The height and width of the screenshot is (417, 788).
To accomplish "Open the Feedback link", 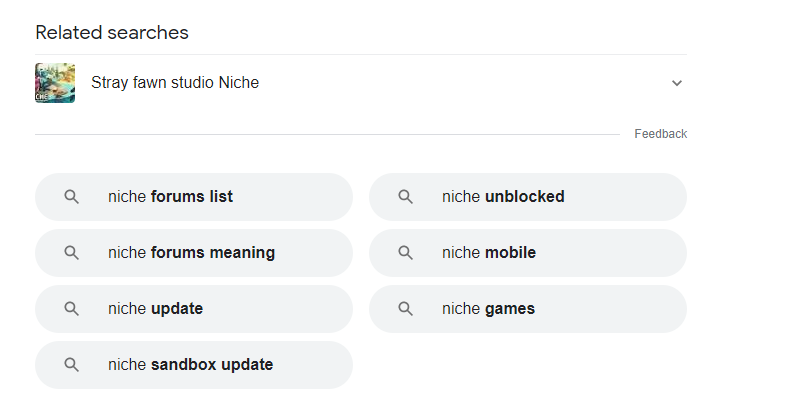I will (x=660, y=134).
